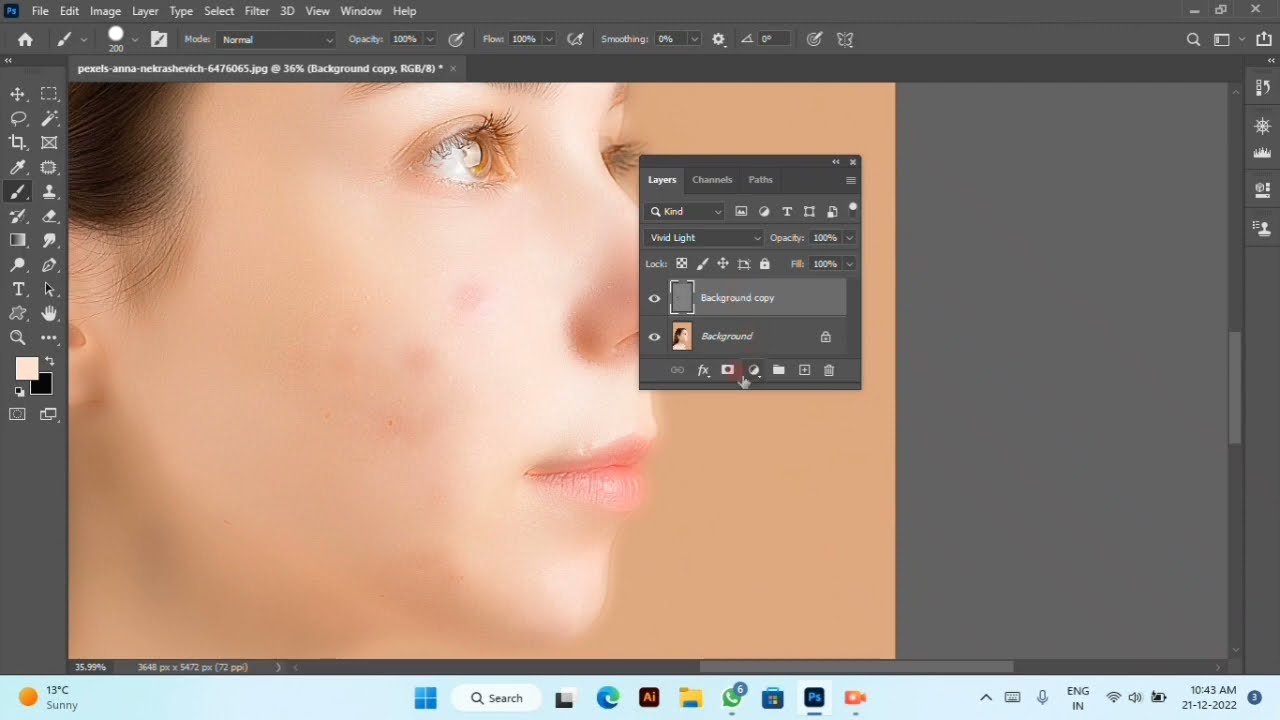
Task: Open brush Flow dropdown arrow
Action: pos(549,39)
